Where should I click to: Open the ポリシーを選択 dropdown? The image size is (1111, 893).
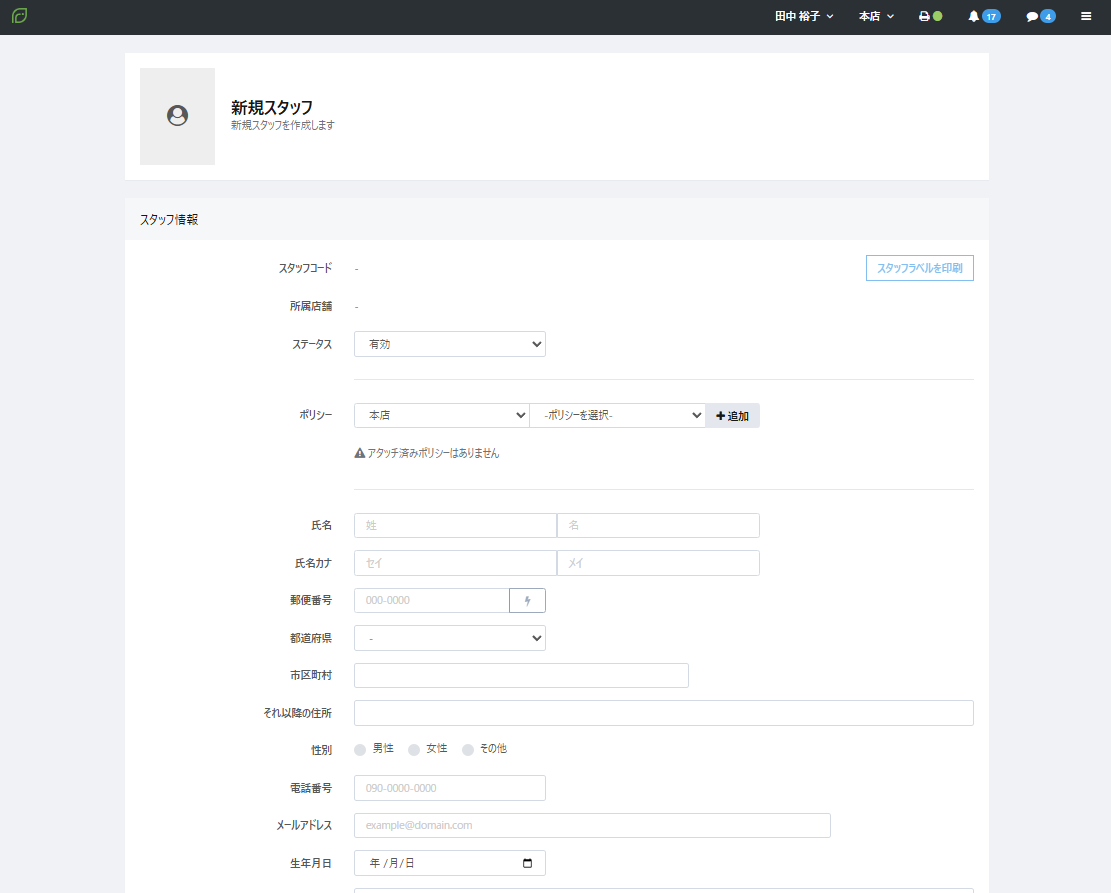click(x=617, y=416)
